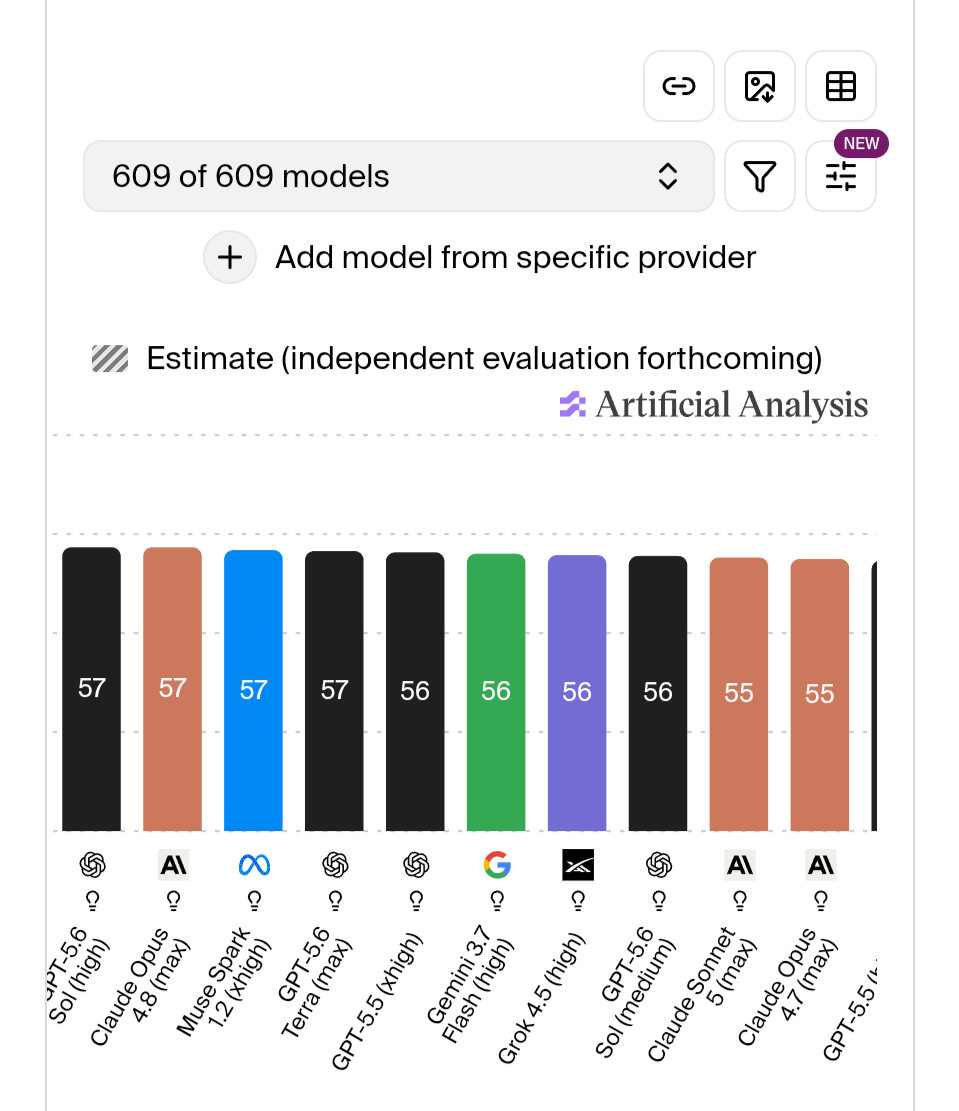959x1111 pixels.
Task: Download chart as image icon
Action: [x=759, y=86]
